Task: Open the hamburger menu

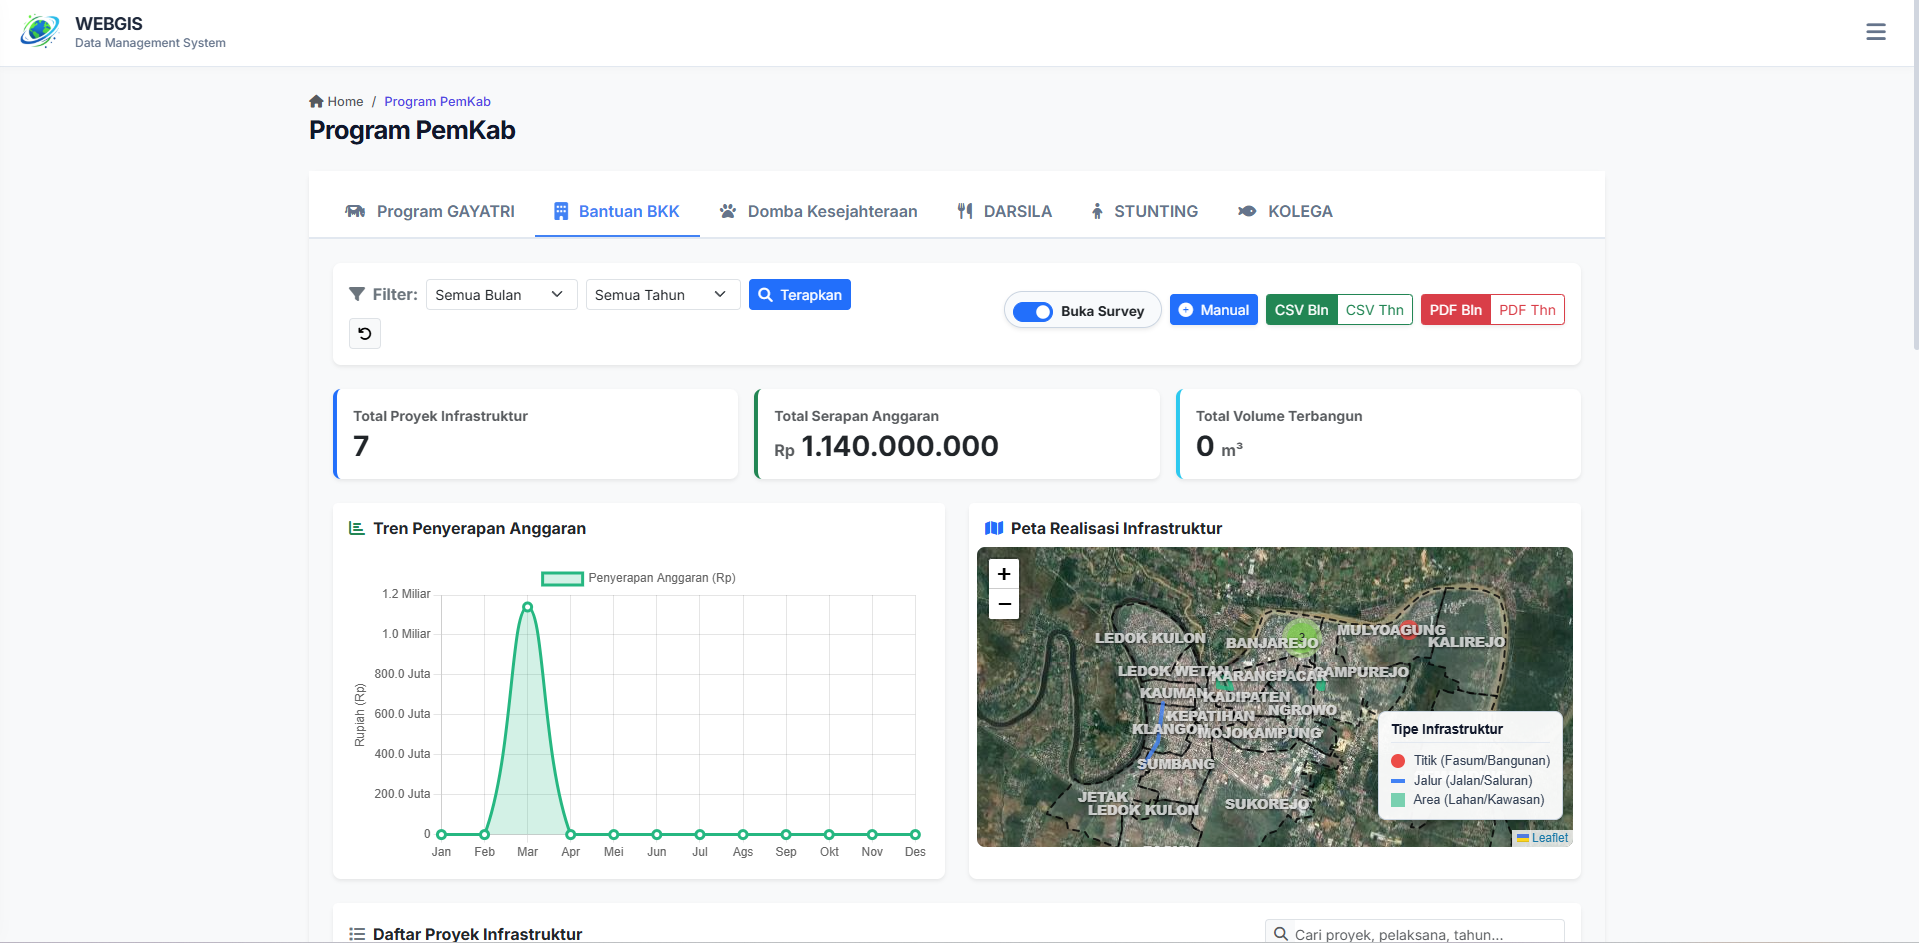Action: tap(1875, 31)
